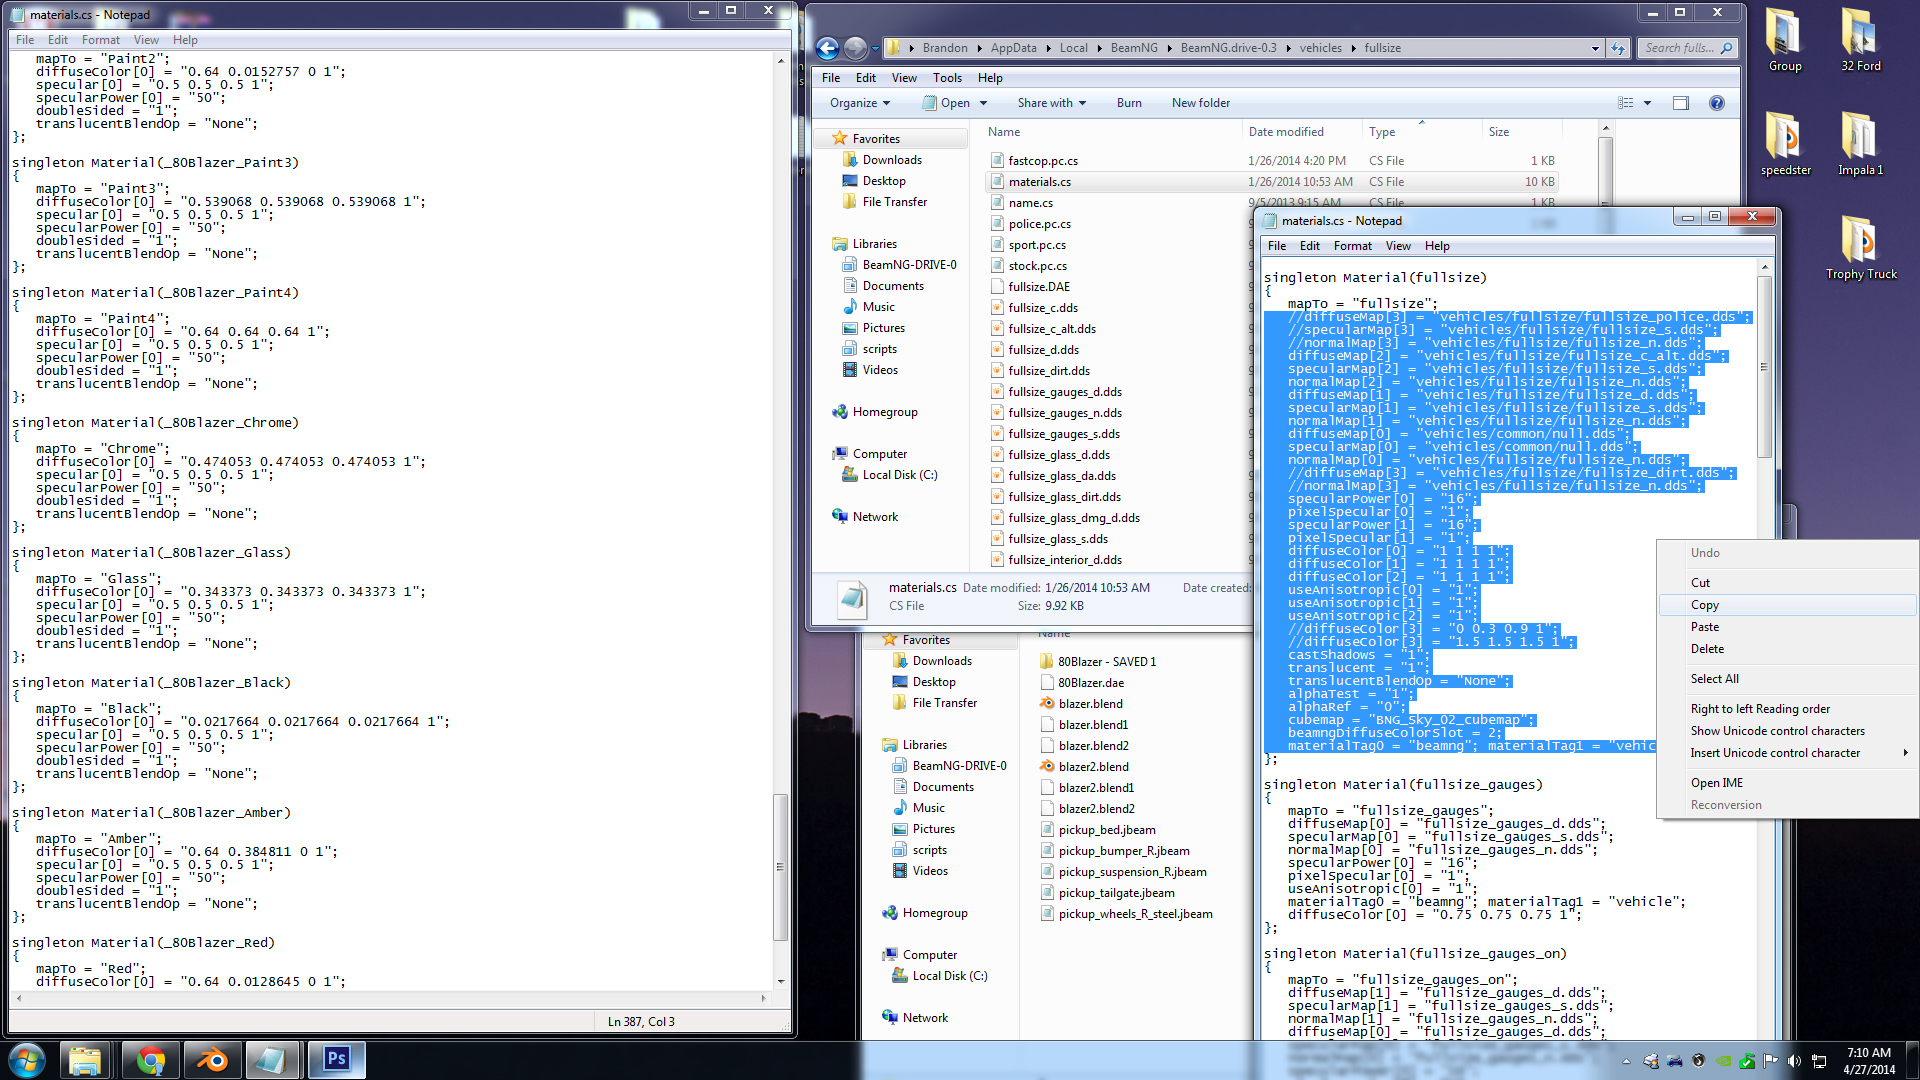Image resolution: width=1920 pixels, height=1080 pixels.
Task: Toggle Explorer preview pane
Action: (1681, 103)
